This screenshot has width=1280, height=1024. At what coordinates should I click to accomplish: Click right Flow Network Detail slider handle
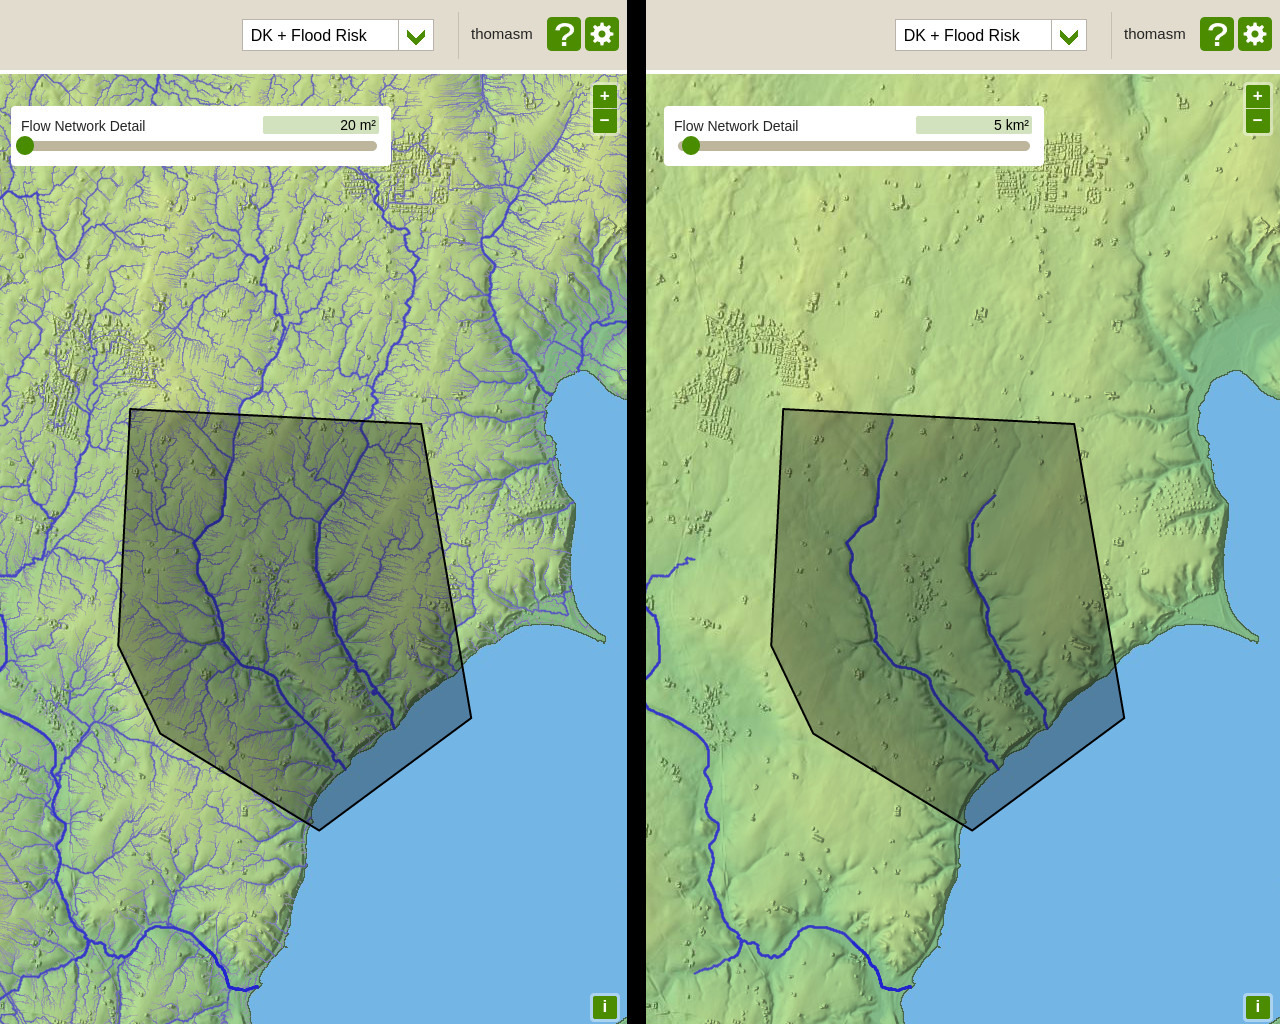[690, 146]
